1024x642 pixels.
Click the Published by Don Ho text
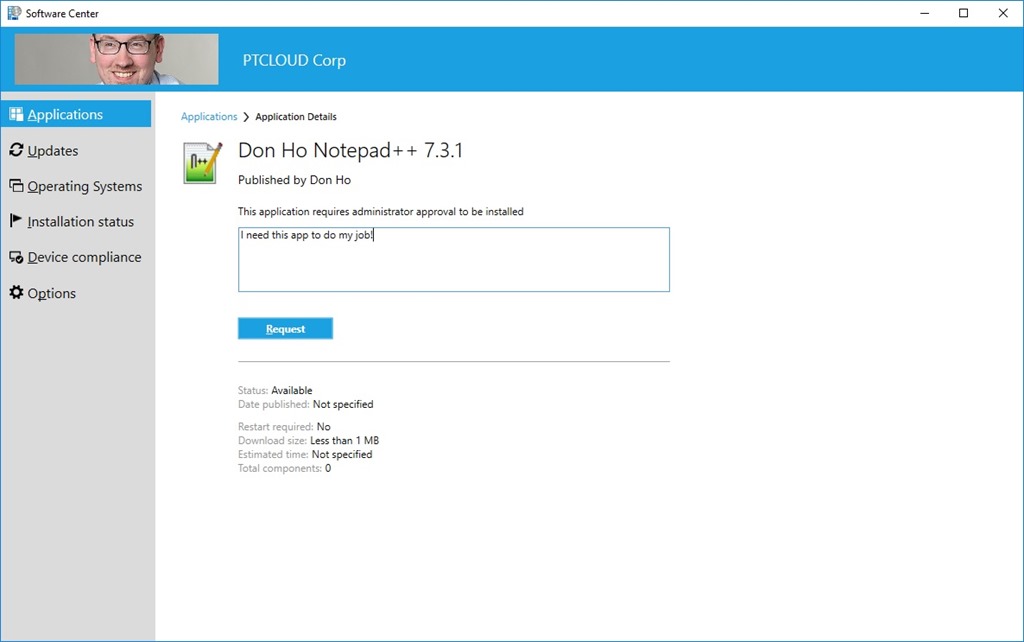[x=295, y=180]
